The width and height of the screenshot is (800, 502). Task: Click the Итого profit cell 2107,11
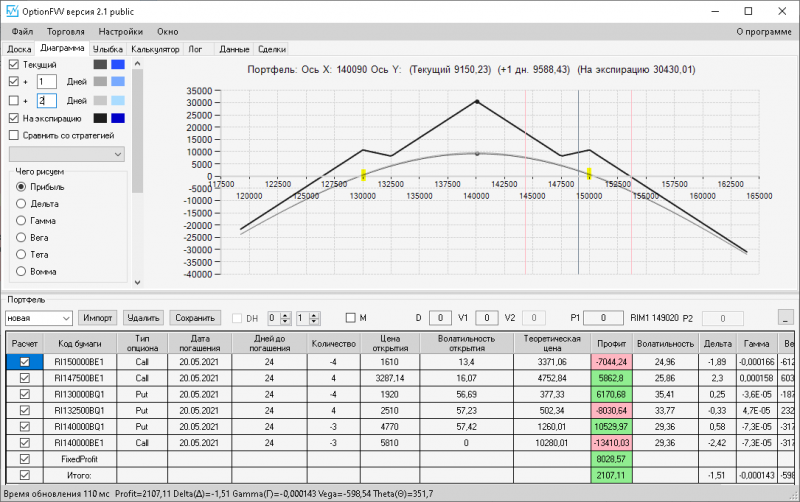611,475
